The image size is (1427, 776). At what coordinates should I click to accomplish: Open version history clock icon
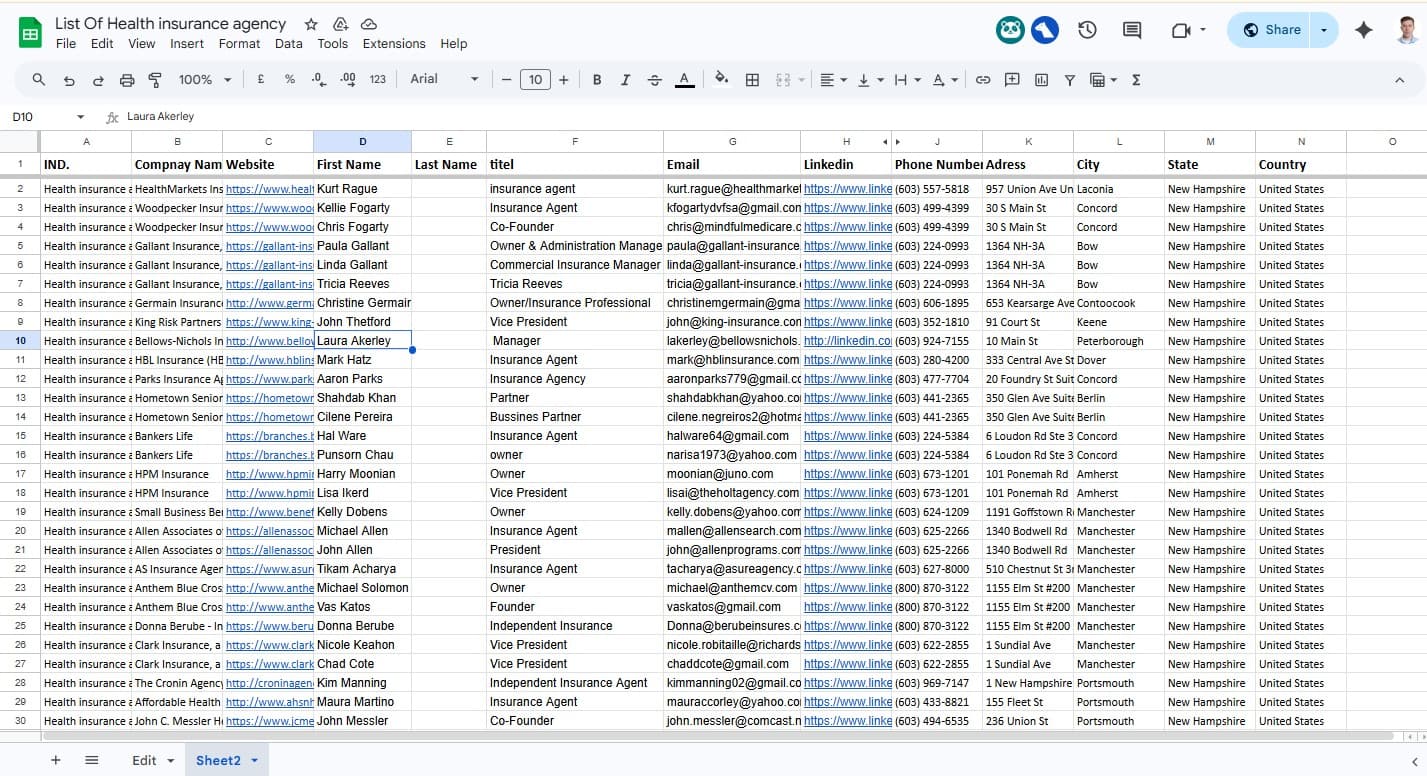coord(1088,30)
